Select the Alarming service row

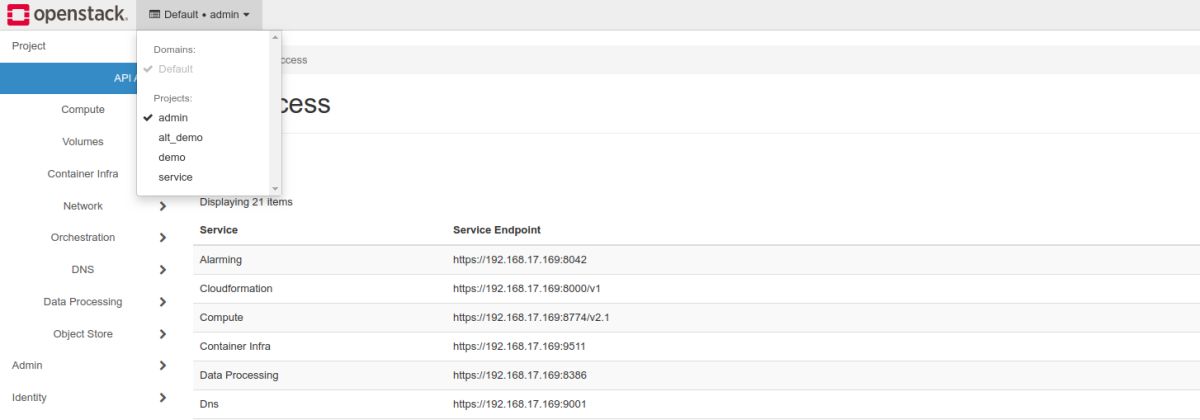coord(696,260)
